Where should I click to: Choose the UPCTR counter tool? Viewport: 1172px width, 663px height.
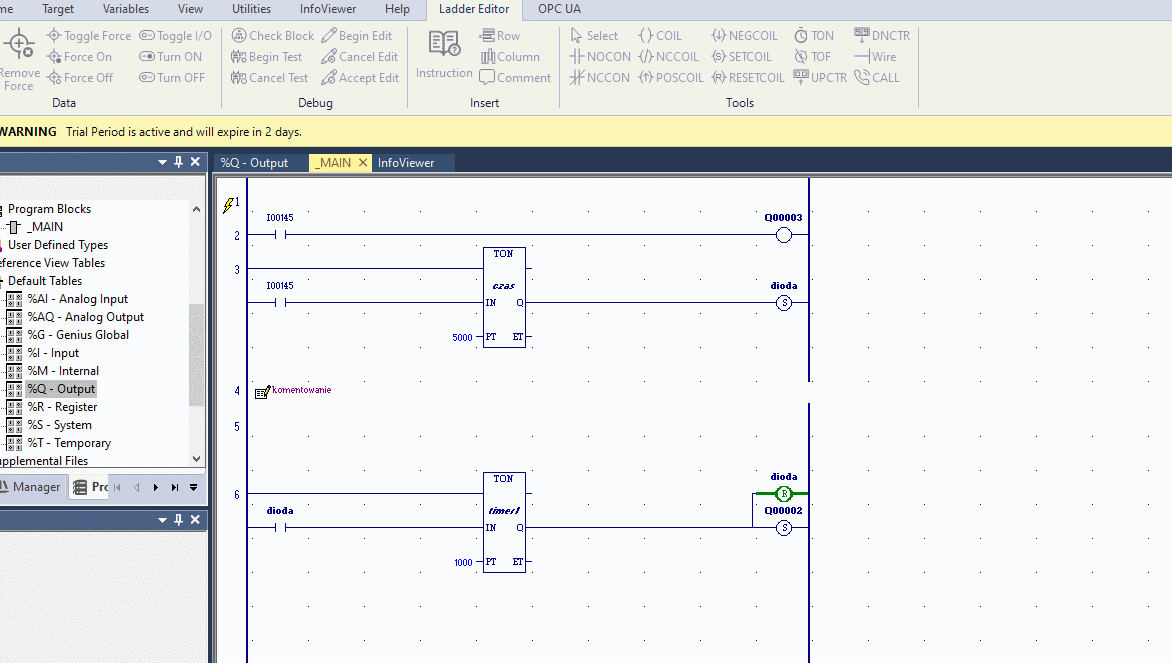point(820,78)
